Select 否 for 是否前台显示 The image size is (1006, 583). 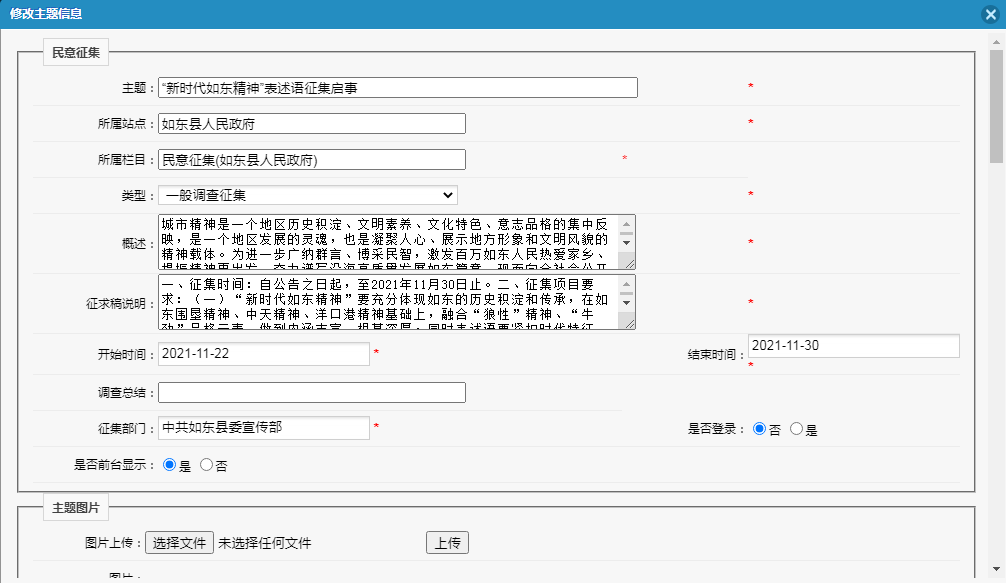coord(206,465)
